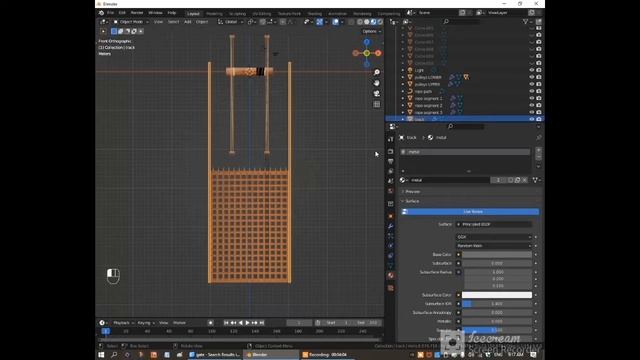Switch orthographic/perspective grid icon in viewport
Viewport: 640px width, 360px height.
pos(377,104)
